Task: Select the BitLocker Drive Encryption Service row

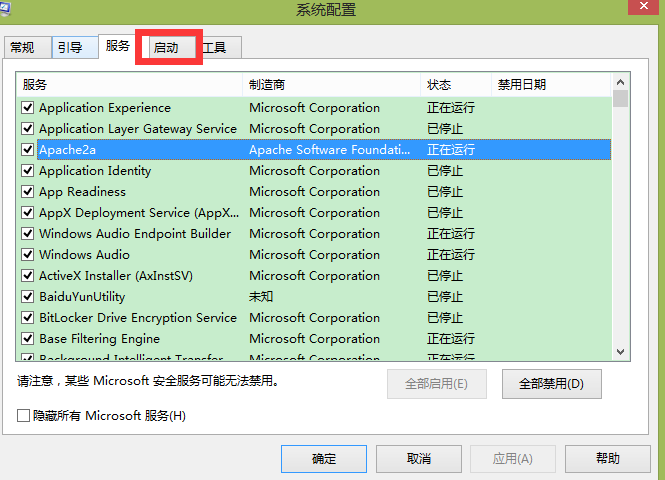Action: (138, 318)
